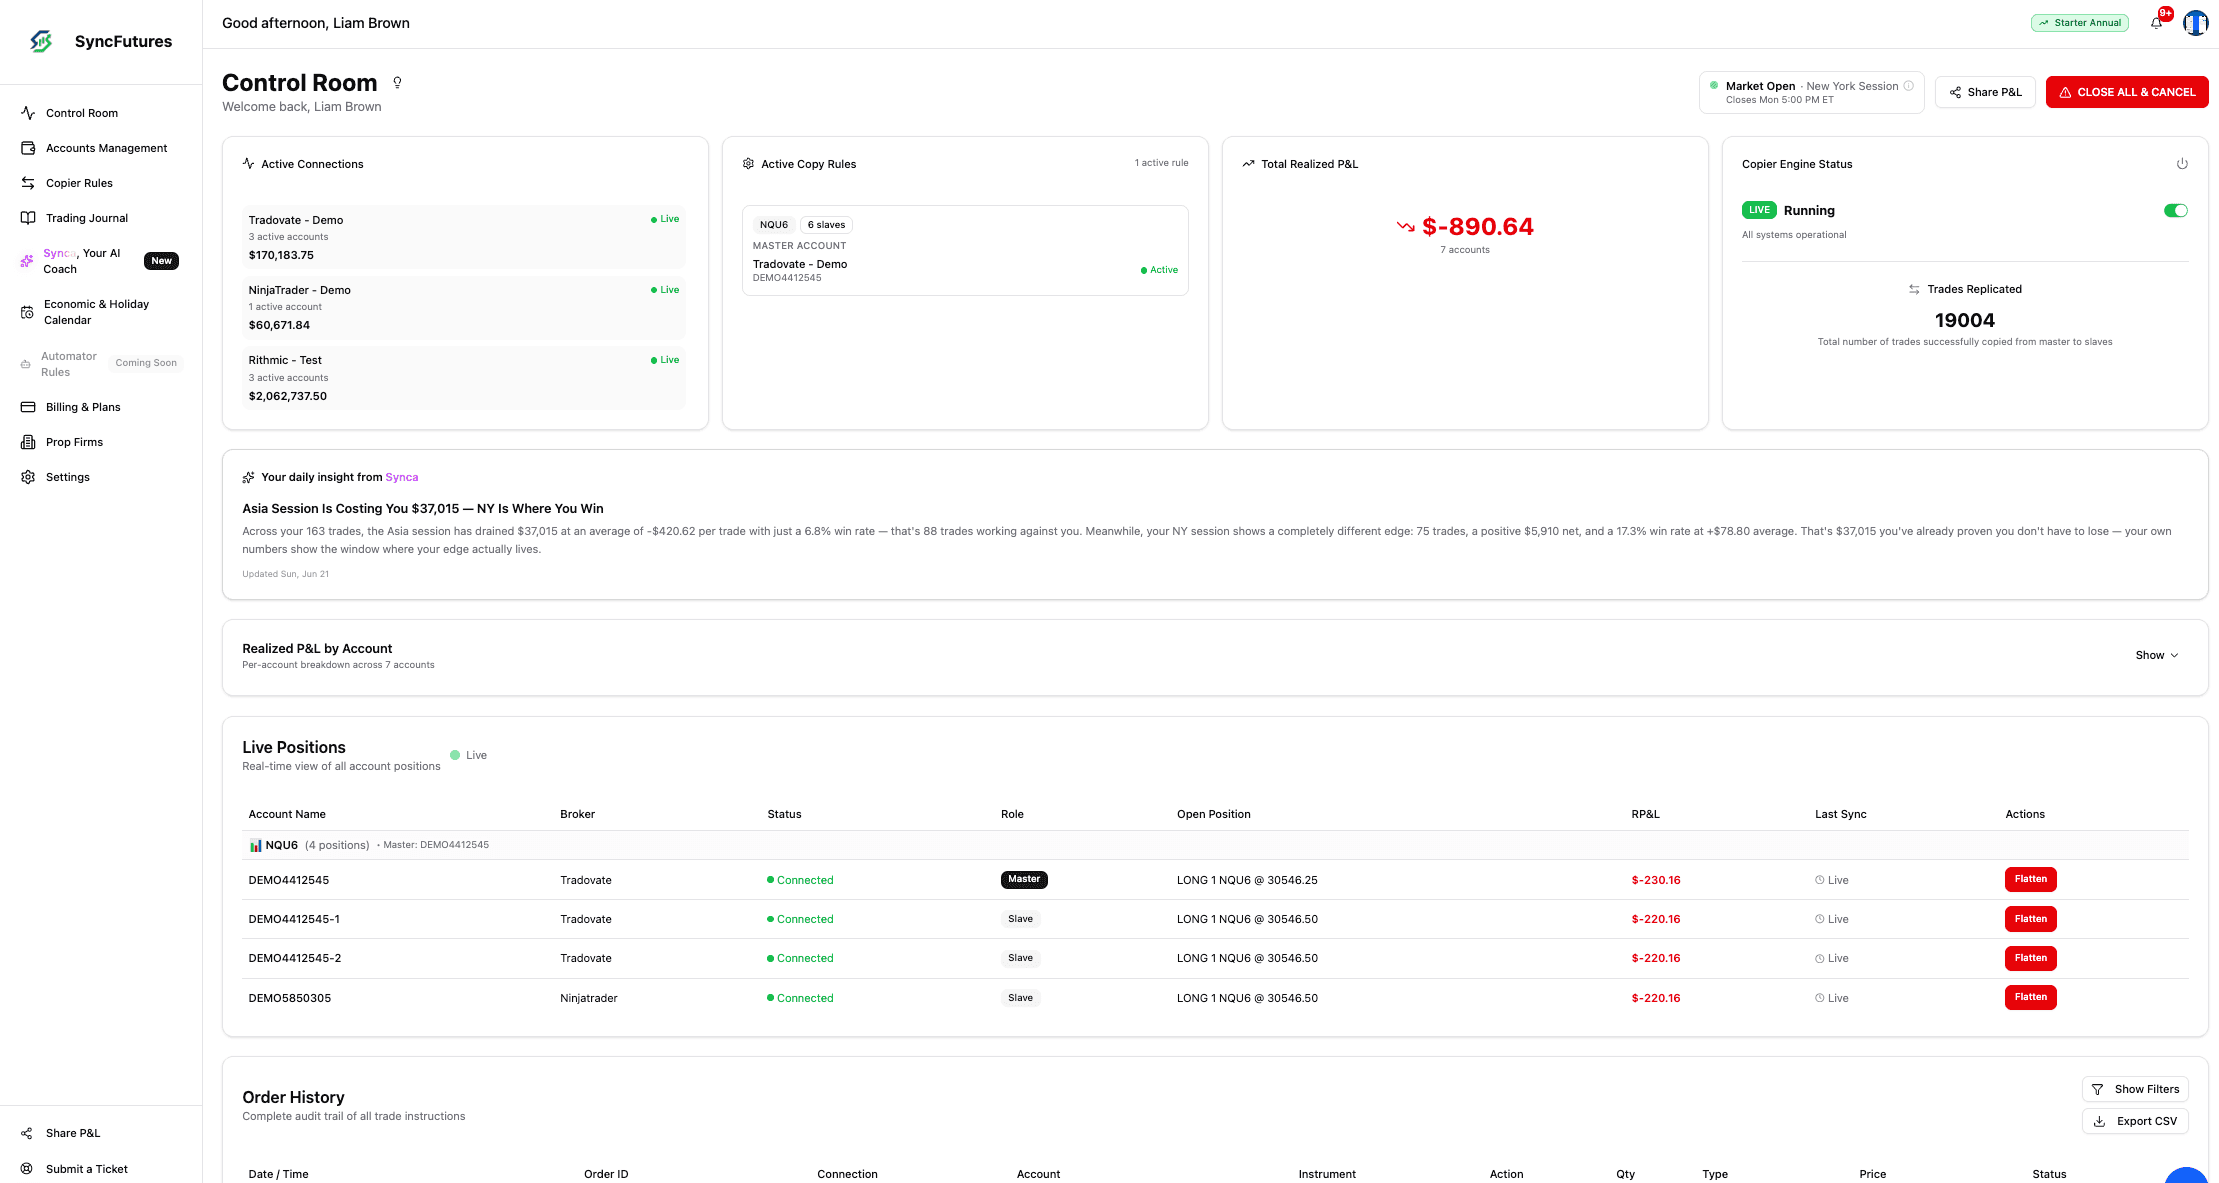Select the Tradovate - Demo connection card
2219x1183 pixels.
click(464, 237)
